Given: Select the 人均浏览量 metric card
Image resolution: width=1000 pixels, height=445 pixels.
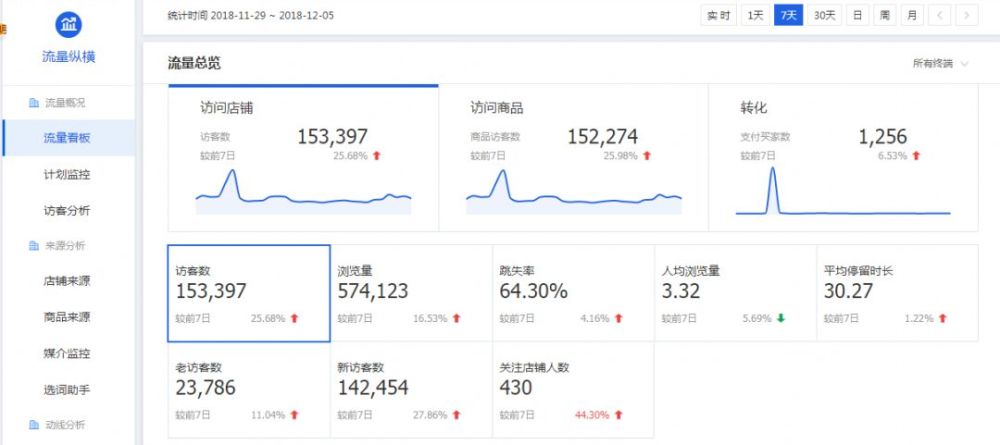Looking at the screenshot, I should 735,293.
